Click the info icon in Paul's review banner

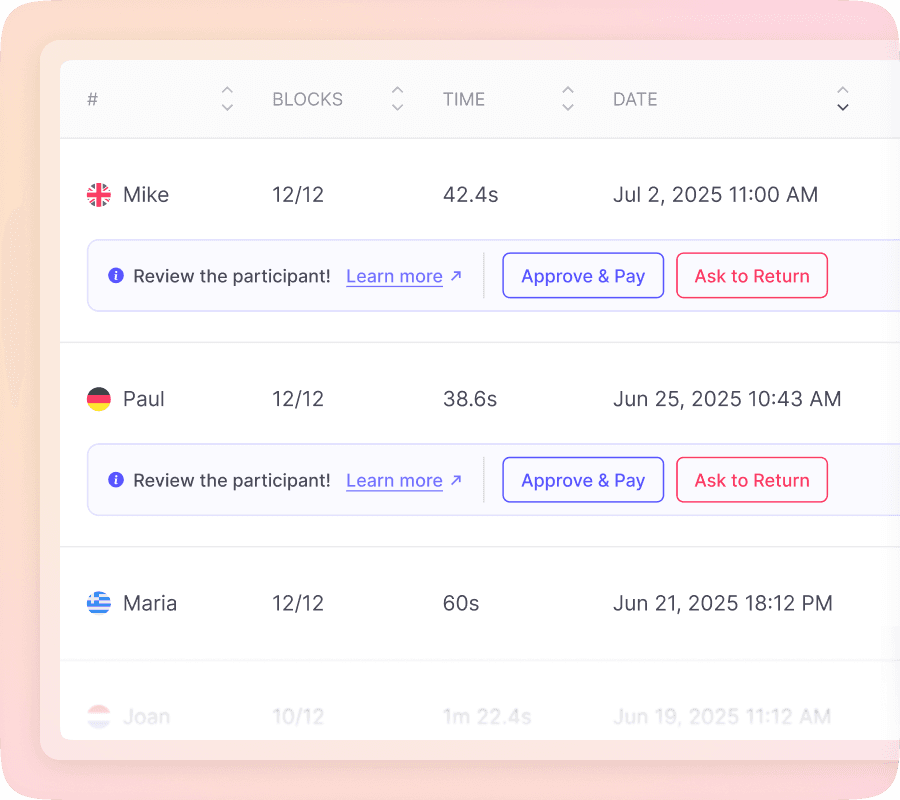[x=116, y=480]
